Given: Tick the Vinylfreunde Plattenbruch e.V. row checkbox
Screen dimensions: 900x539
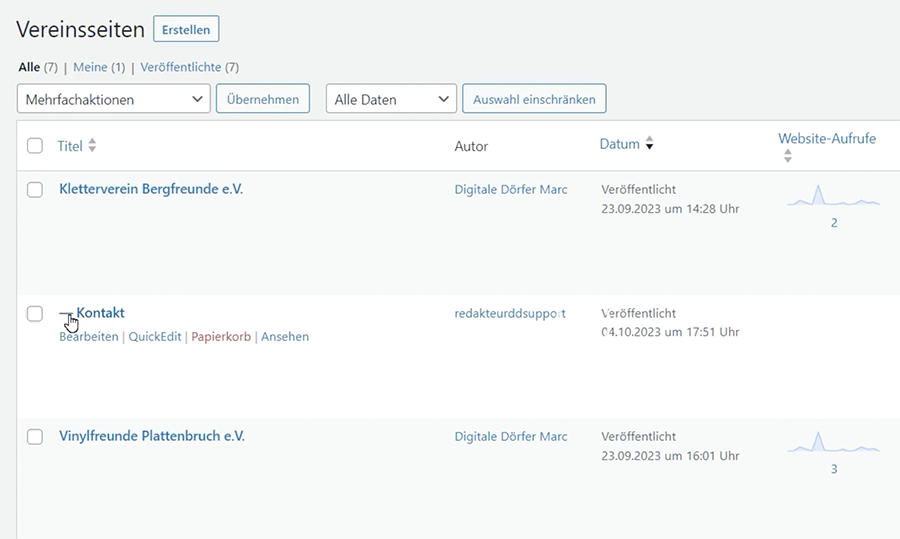Looking at the screenshot, I should click(x=35, y=437).
